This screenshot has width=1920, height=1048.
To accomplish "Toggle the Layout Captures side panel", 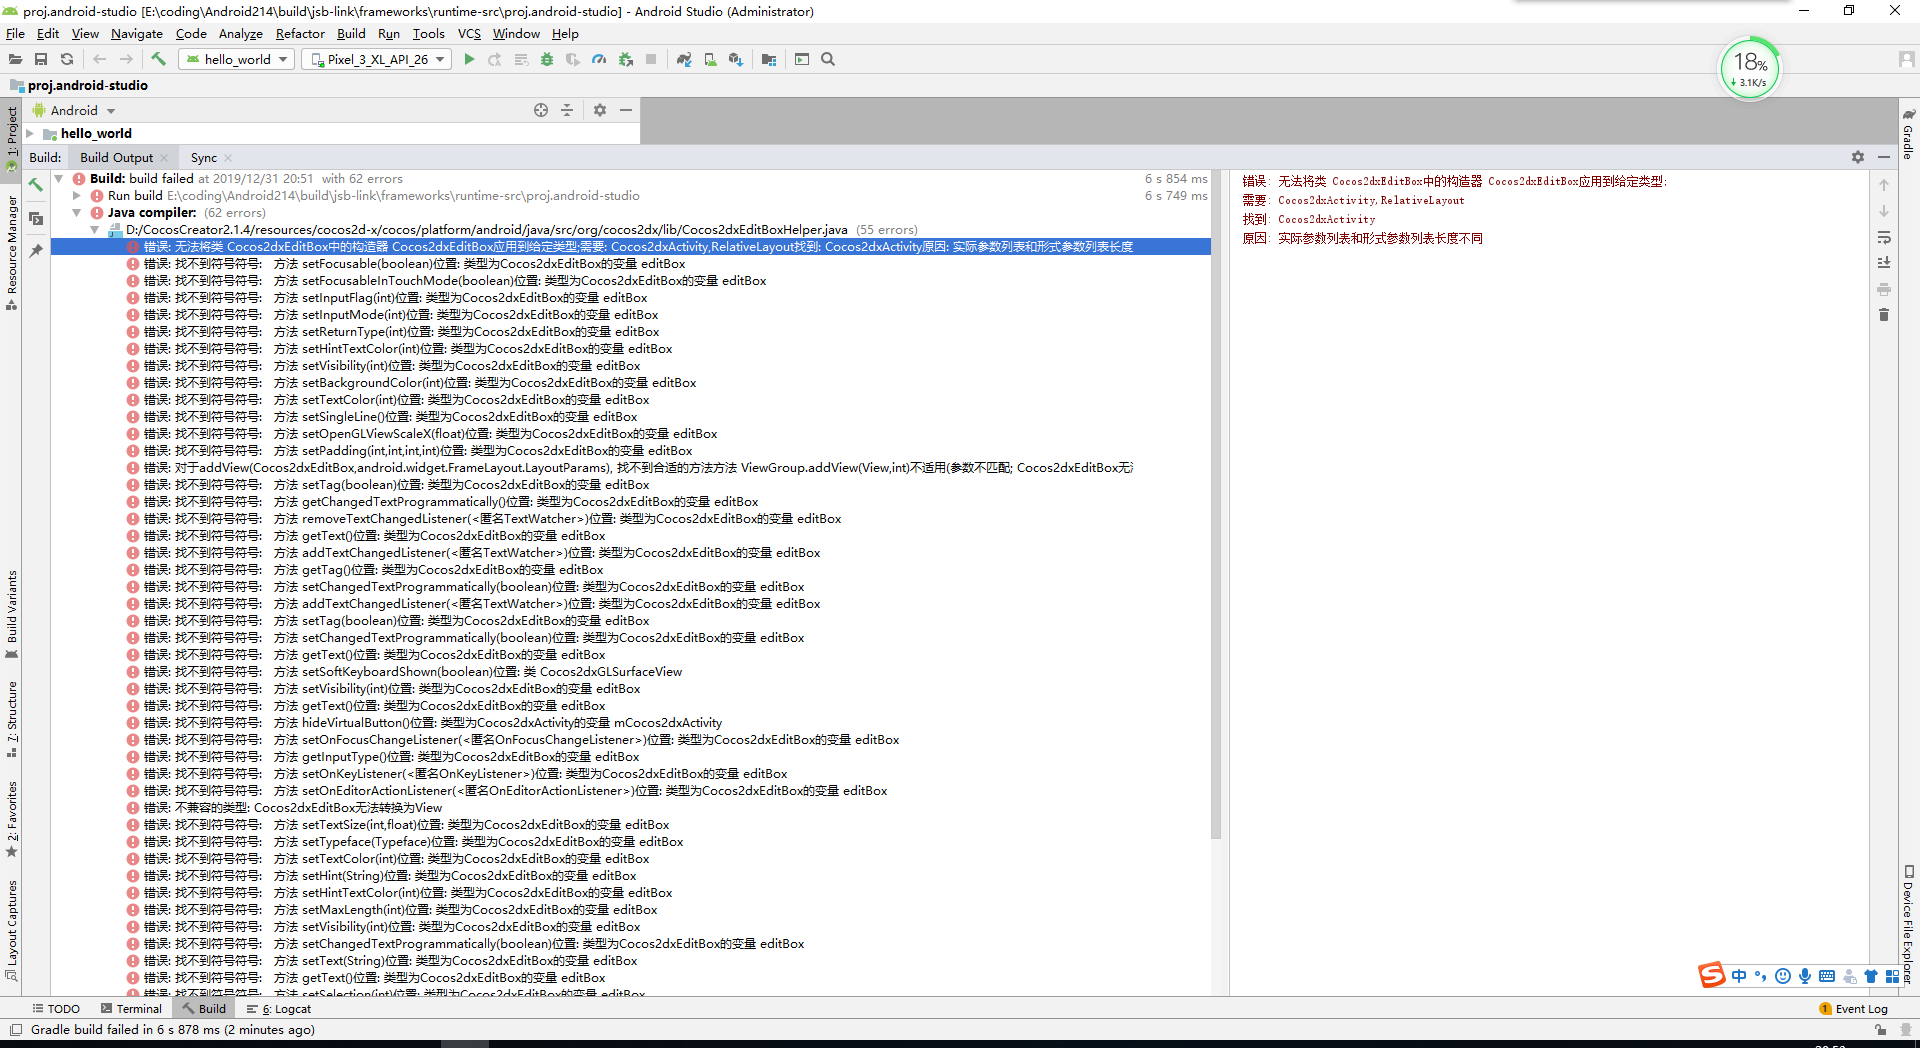I will [x=12, y=930].
